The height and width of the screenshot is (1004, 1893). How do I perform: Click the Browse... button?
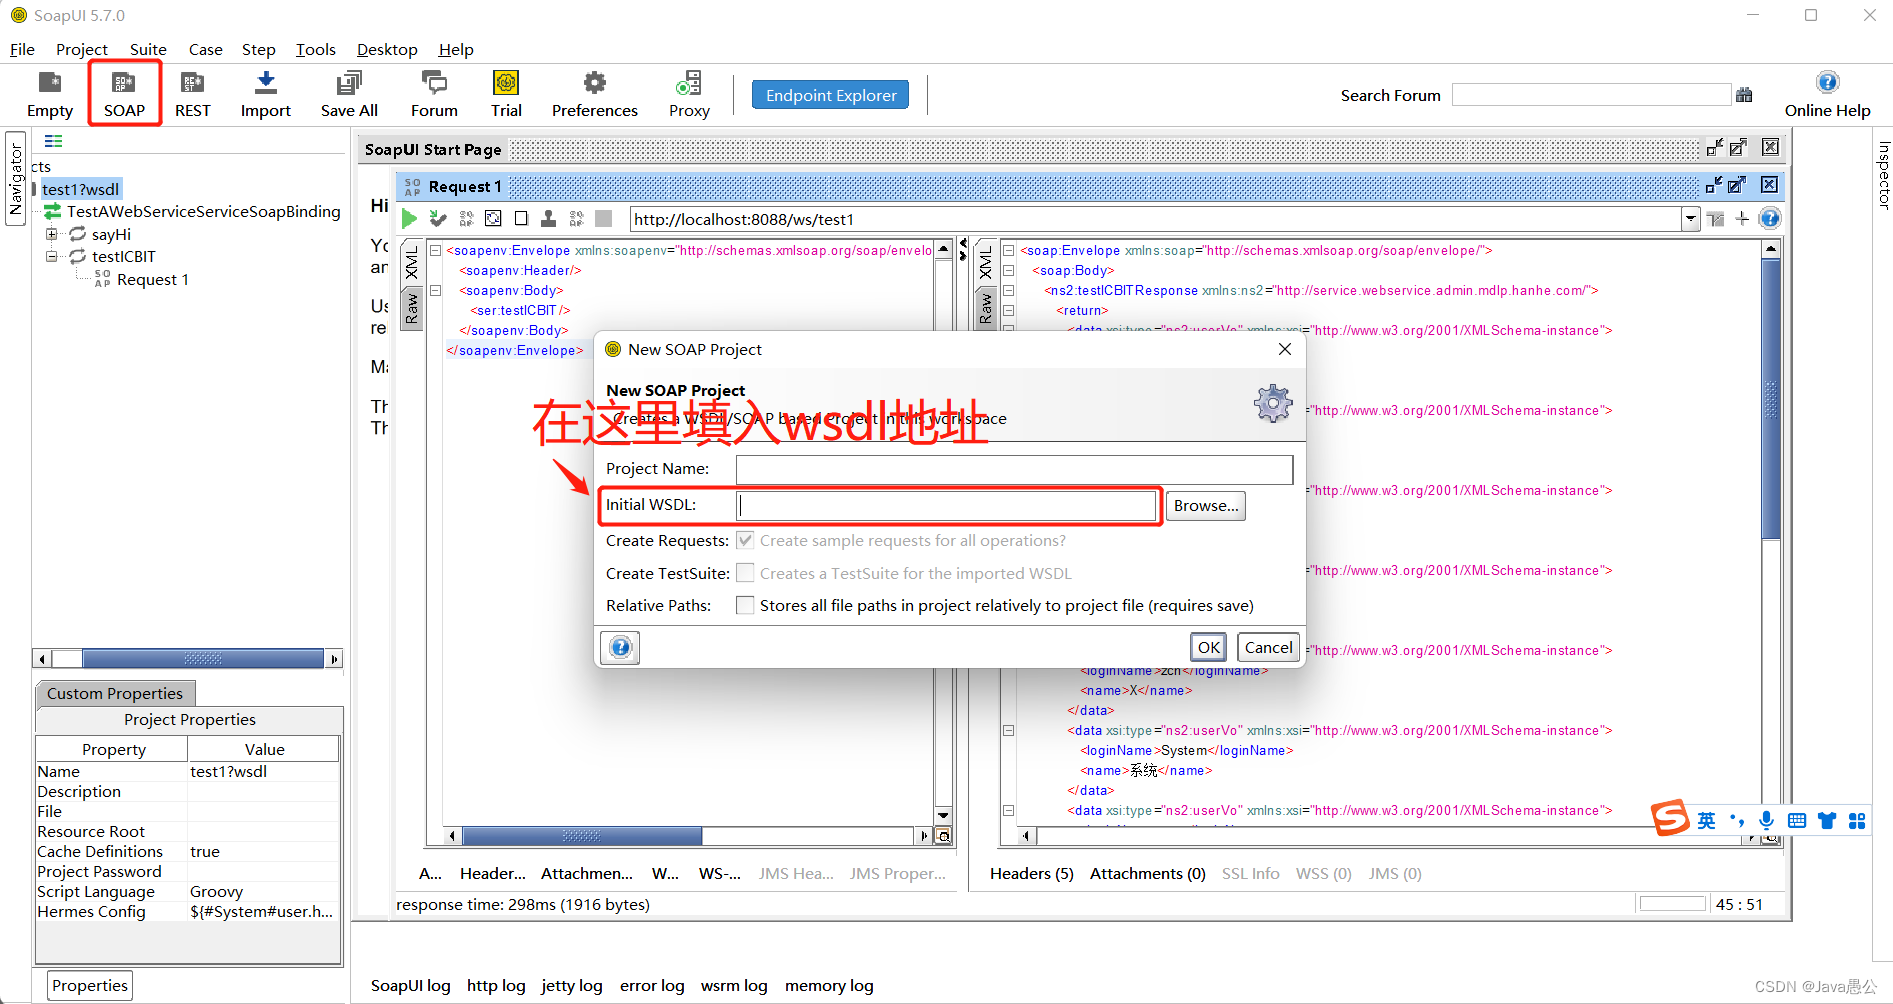coord(1206,505)
